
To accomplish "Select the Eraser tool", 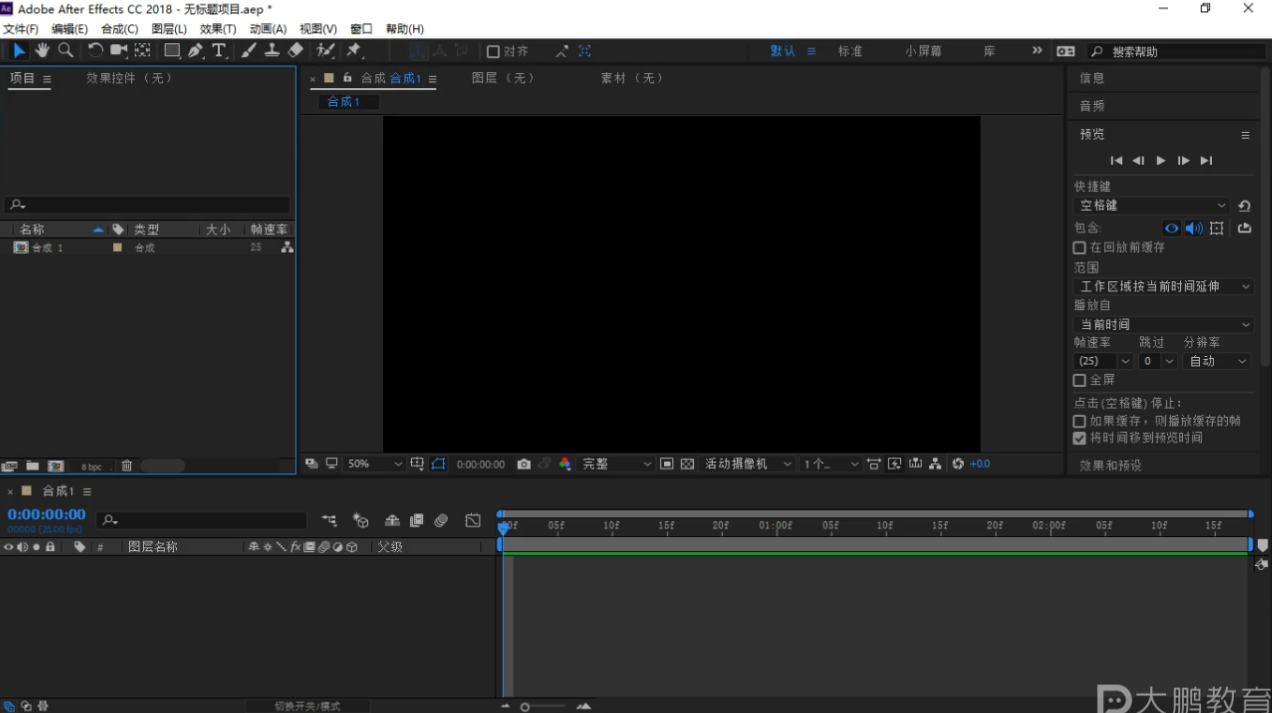I will click(295, 51).
